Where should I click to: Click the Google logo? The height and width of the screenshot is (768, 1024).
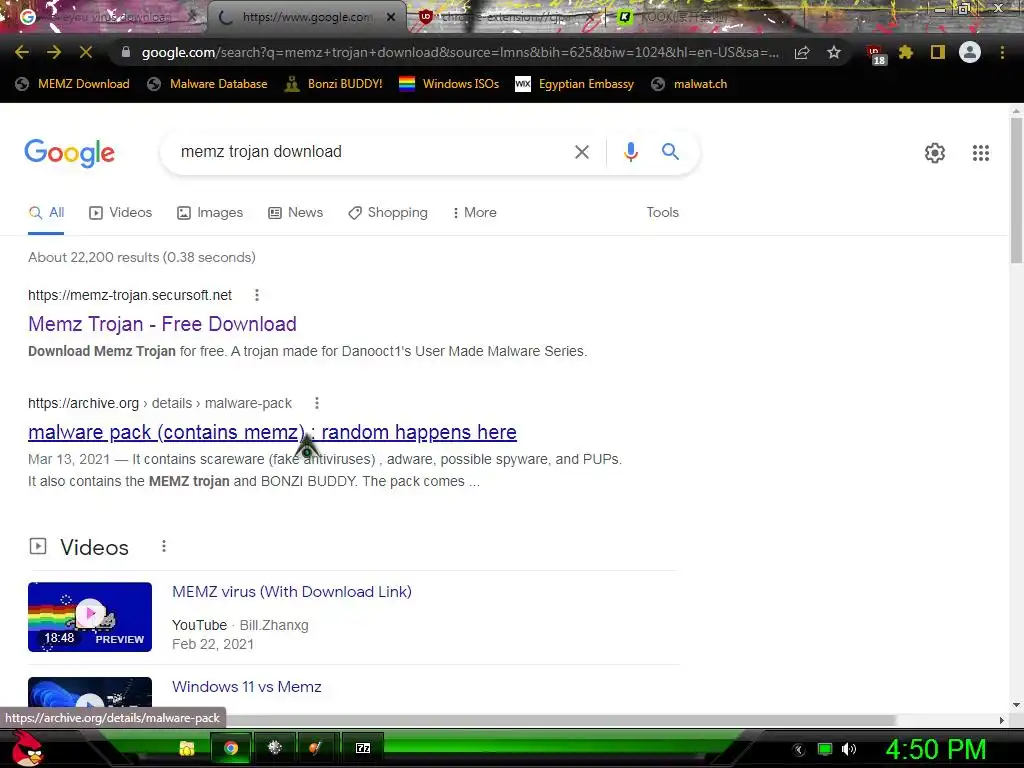(x=69, y=153)
